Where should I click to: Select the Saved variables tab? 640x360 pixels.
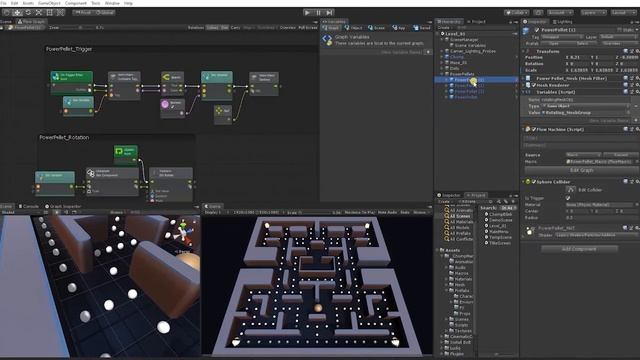(422, 28)
